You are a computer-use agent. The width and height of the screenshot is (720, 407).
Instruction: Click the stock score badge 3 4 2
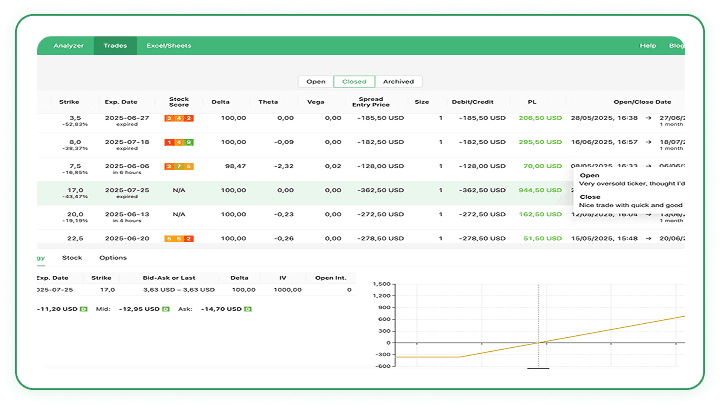(179, 118)
